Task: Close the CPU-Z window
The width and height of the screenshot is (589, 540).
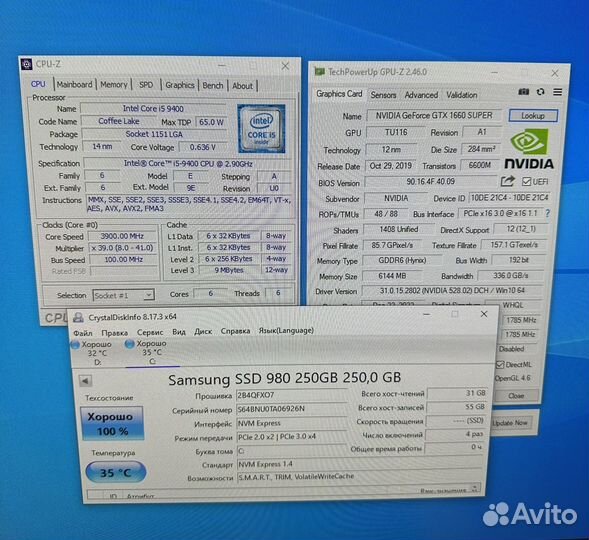Action: pyautogui.click(x=285, y=66)
